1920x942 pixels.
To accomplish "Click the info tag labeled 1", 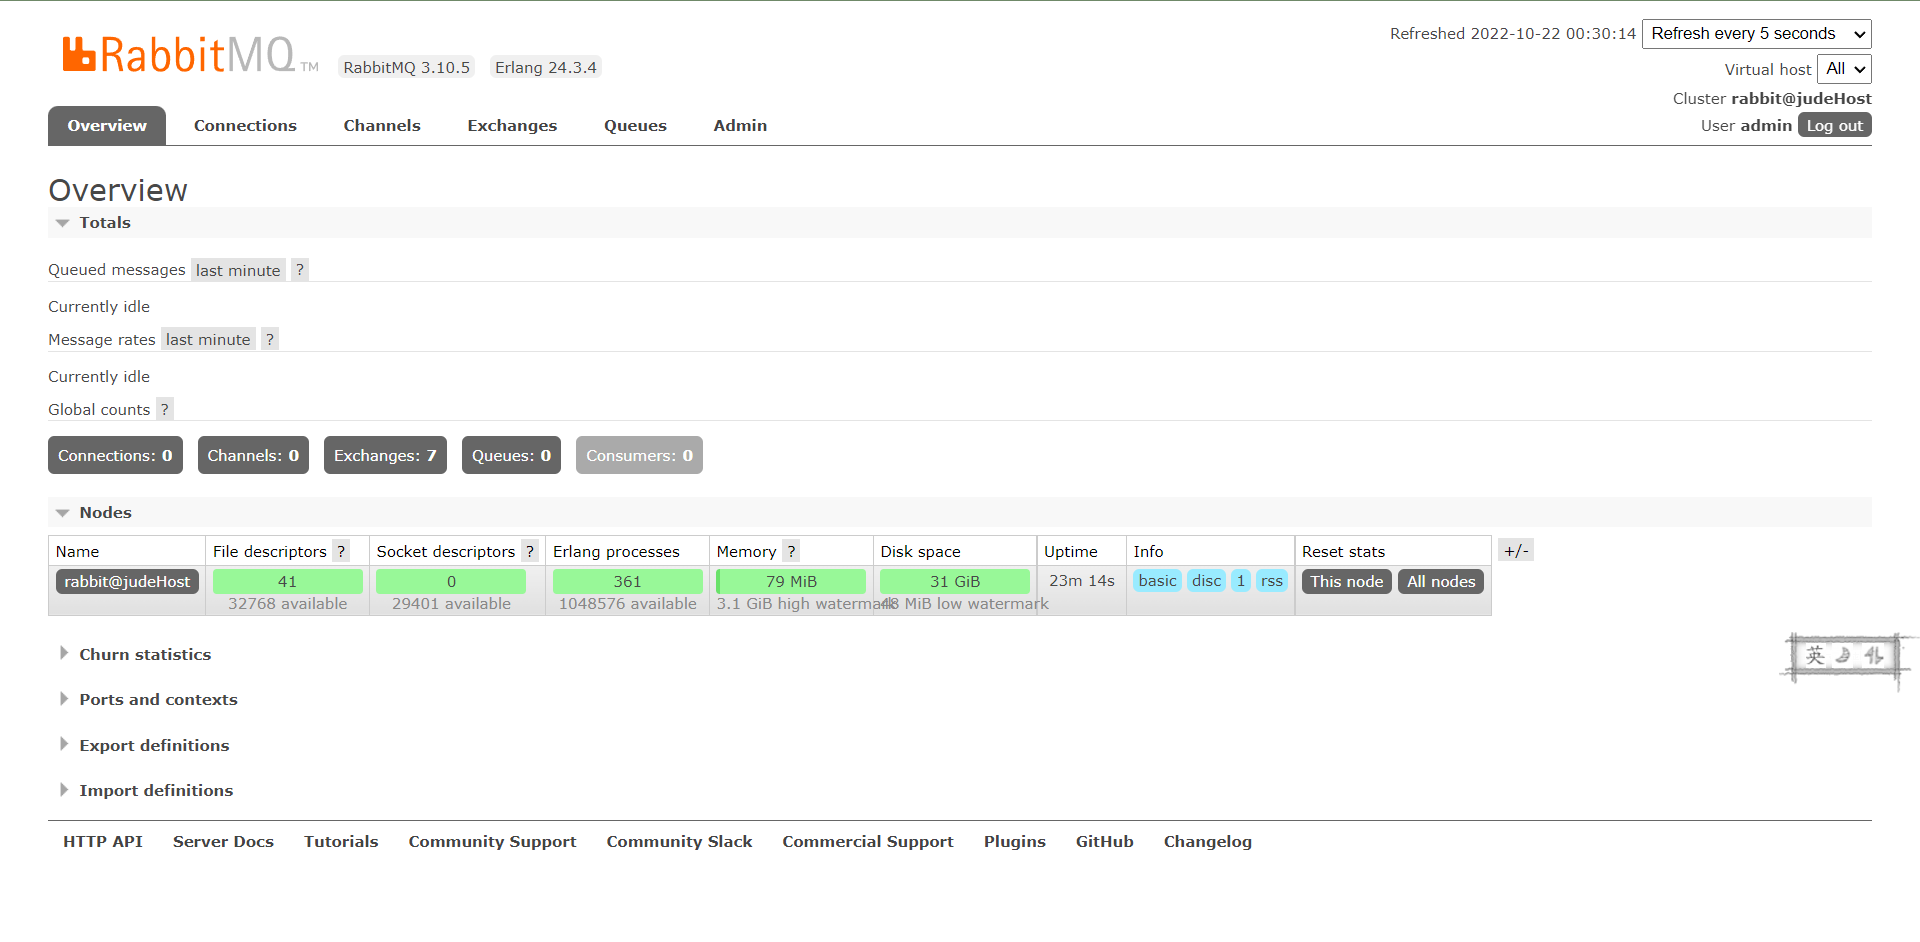I will coord(1241,580).
